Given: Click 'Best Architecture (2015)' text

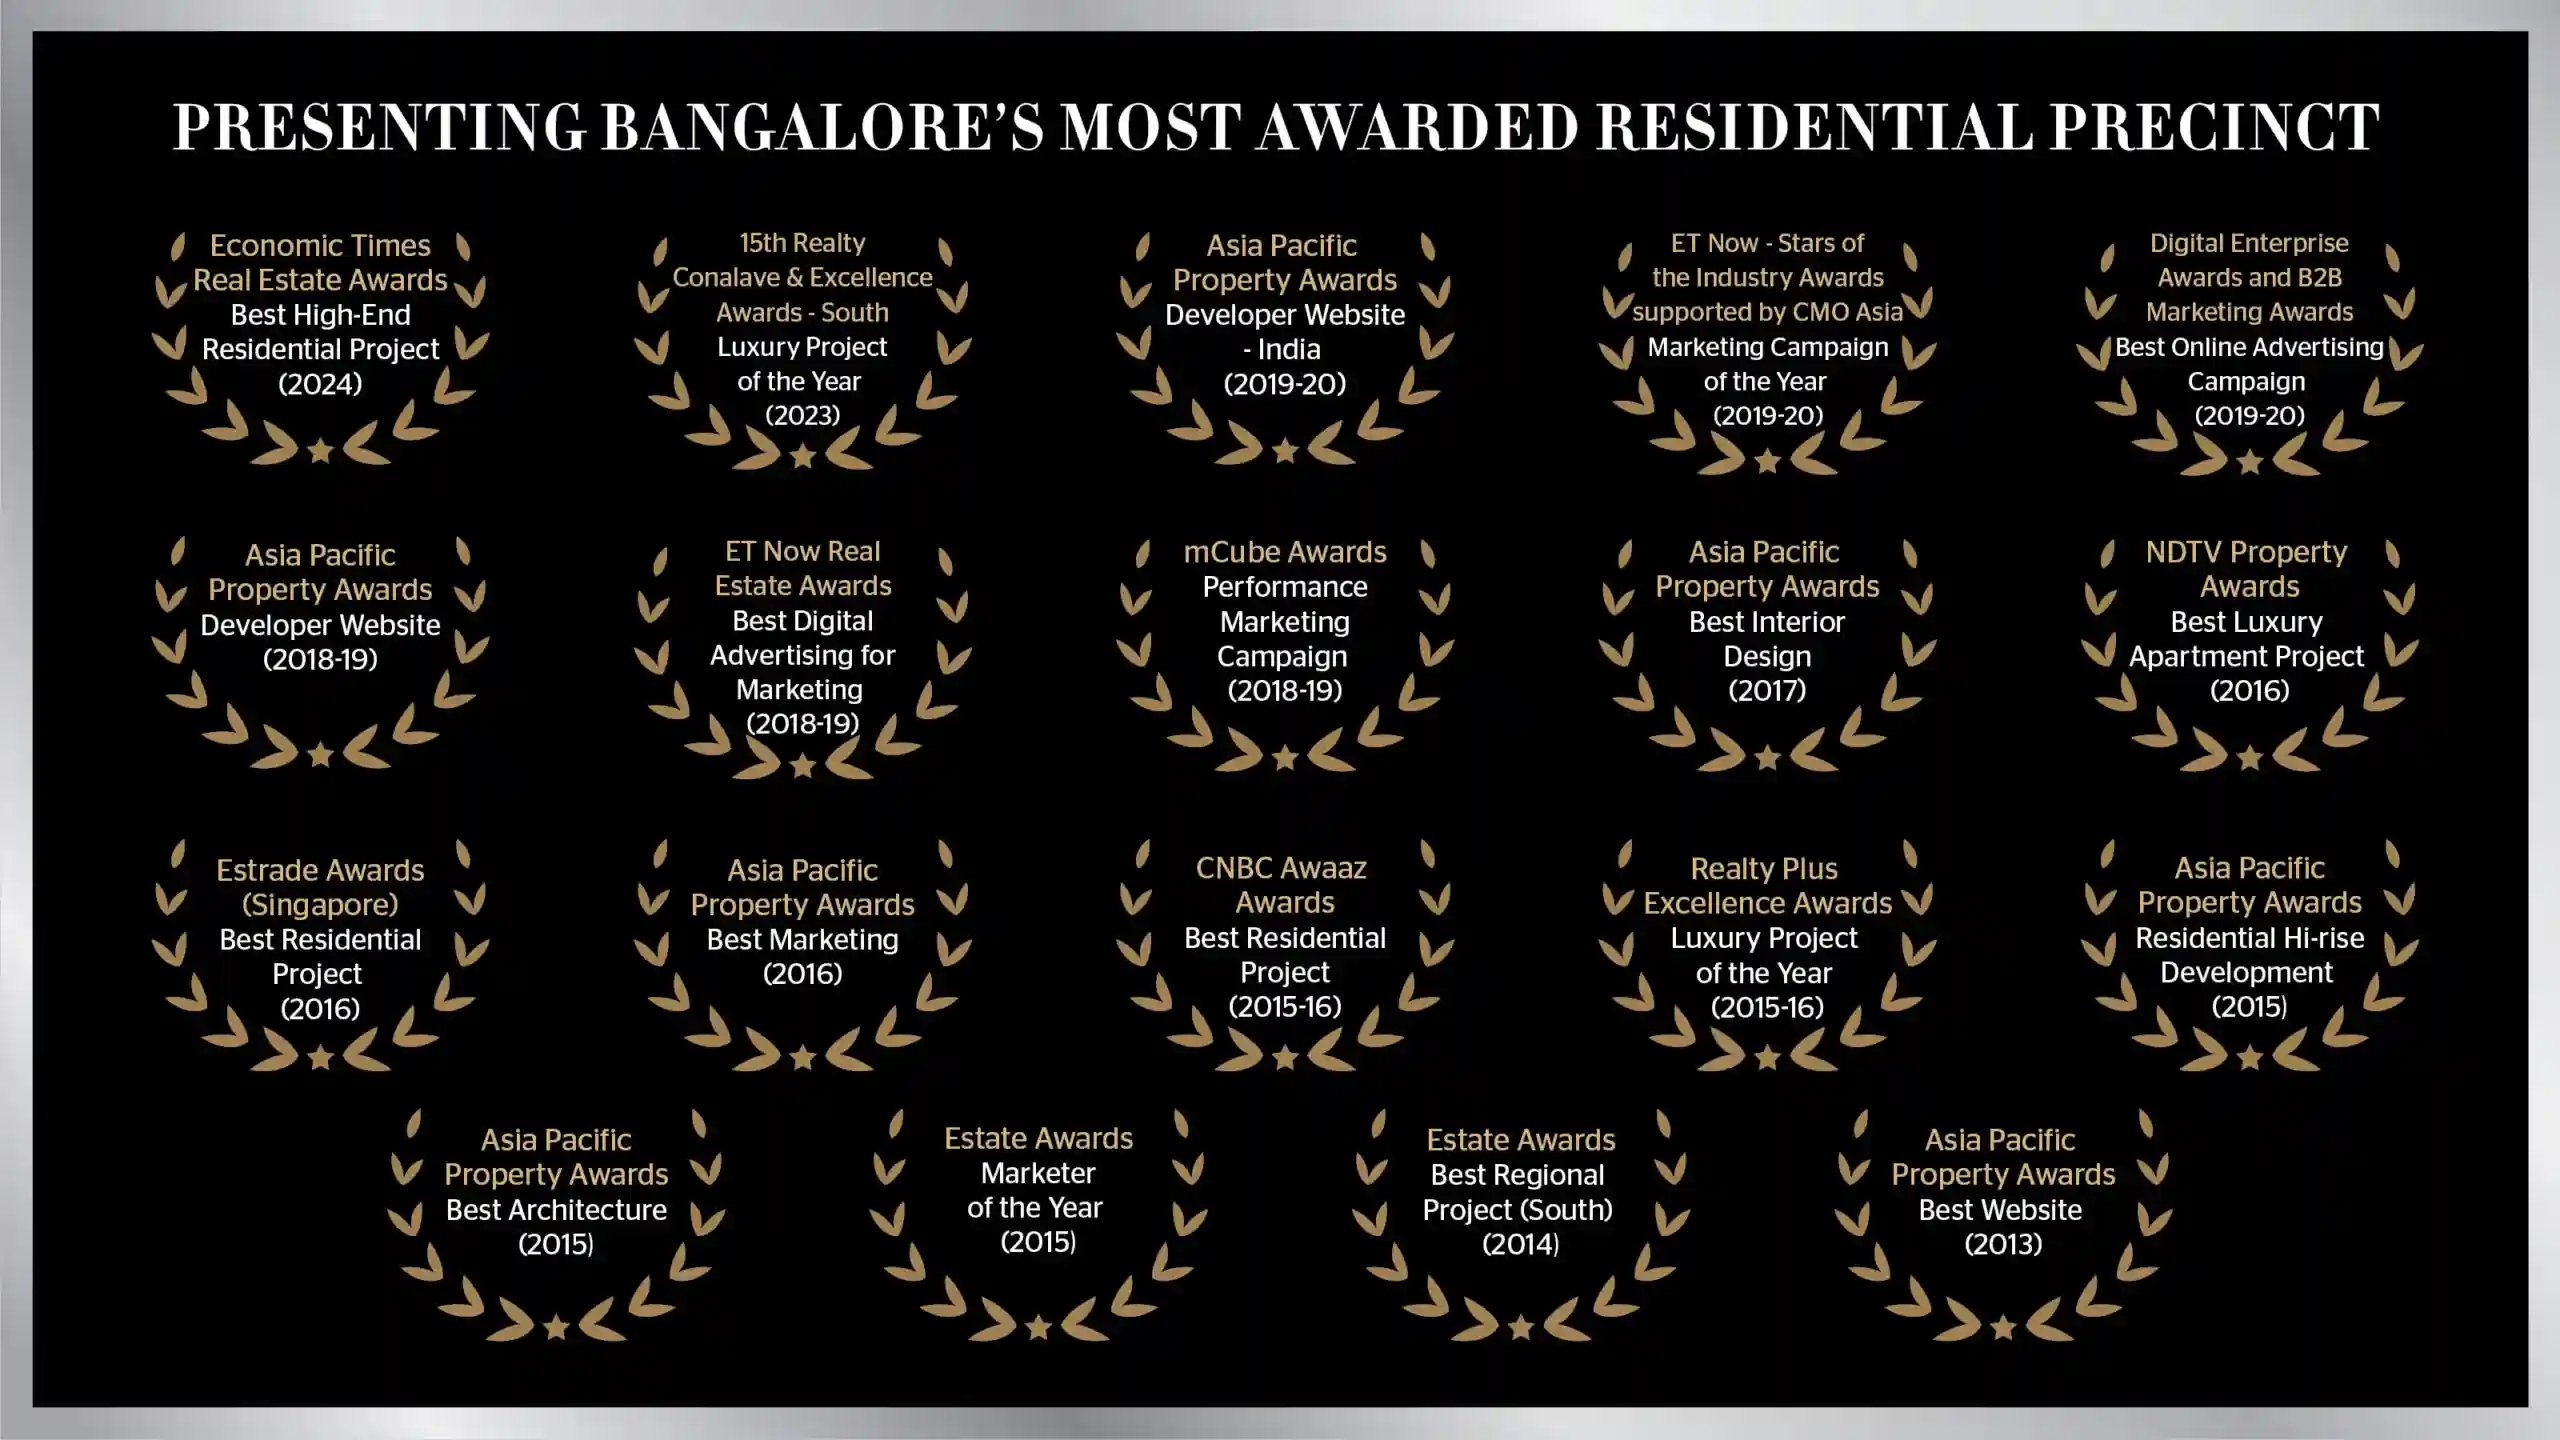Looking at the screenshot, I should coord(556,1227).
